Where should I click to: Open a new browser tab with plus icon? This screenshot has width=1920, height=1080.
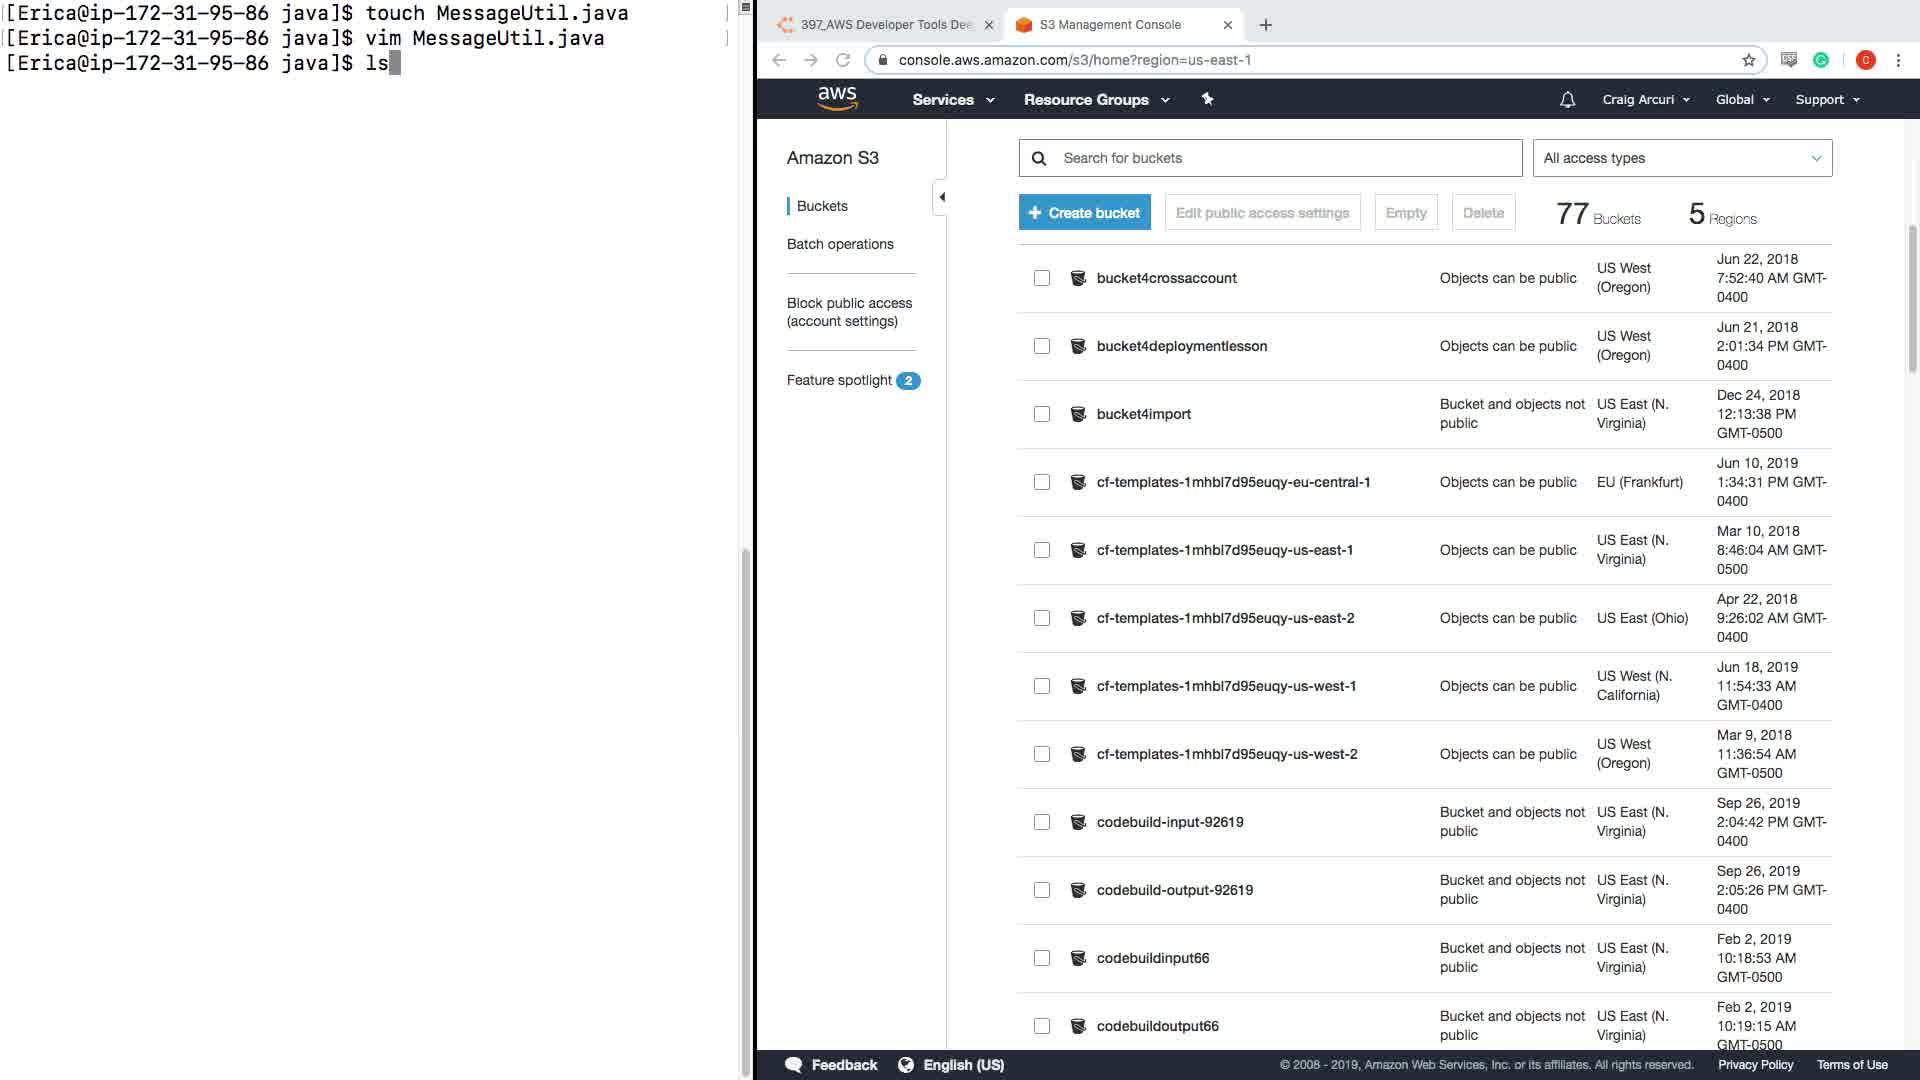tap(1265, 25)
